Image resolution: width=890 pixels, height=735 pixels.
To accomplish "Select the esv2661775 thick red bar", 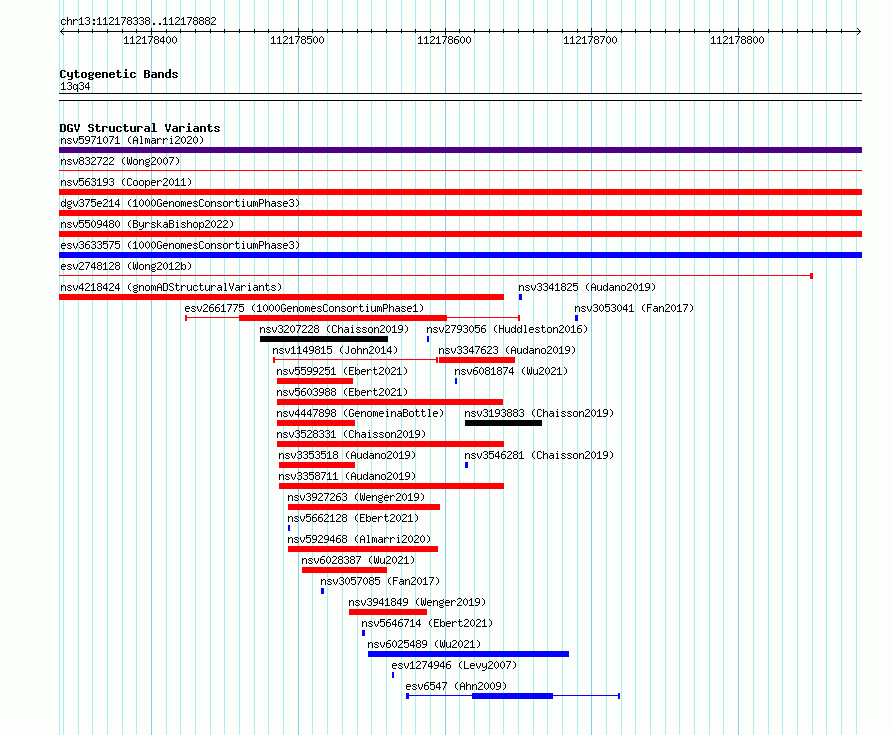I will click(343, 318).
